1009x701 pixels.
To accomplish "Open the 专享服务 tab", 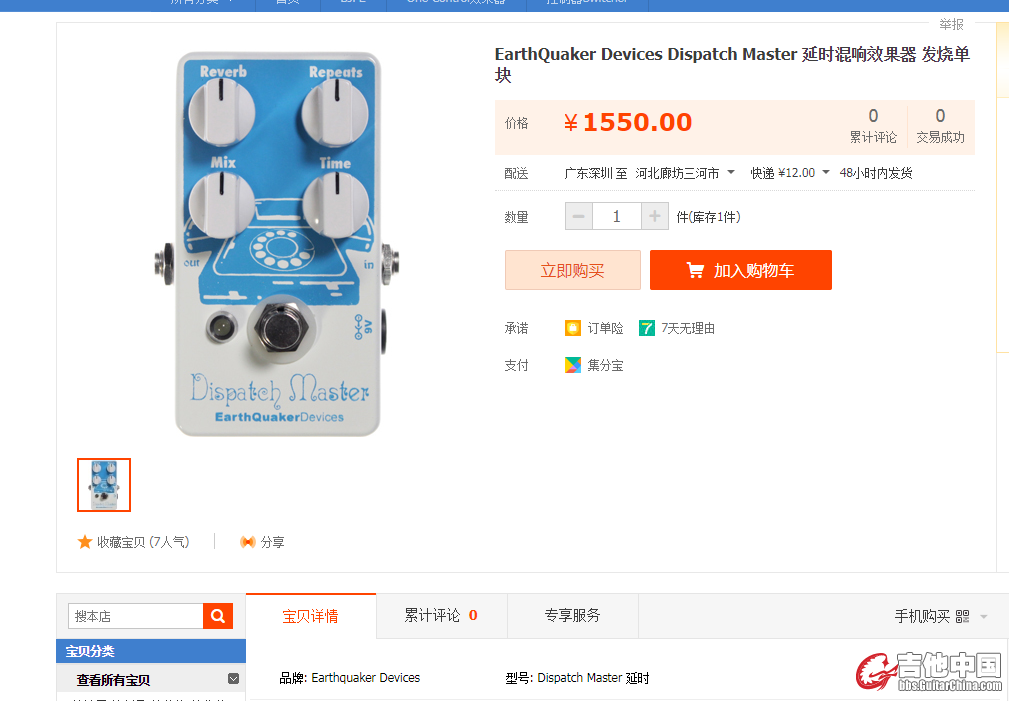I will point(573,616).
